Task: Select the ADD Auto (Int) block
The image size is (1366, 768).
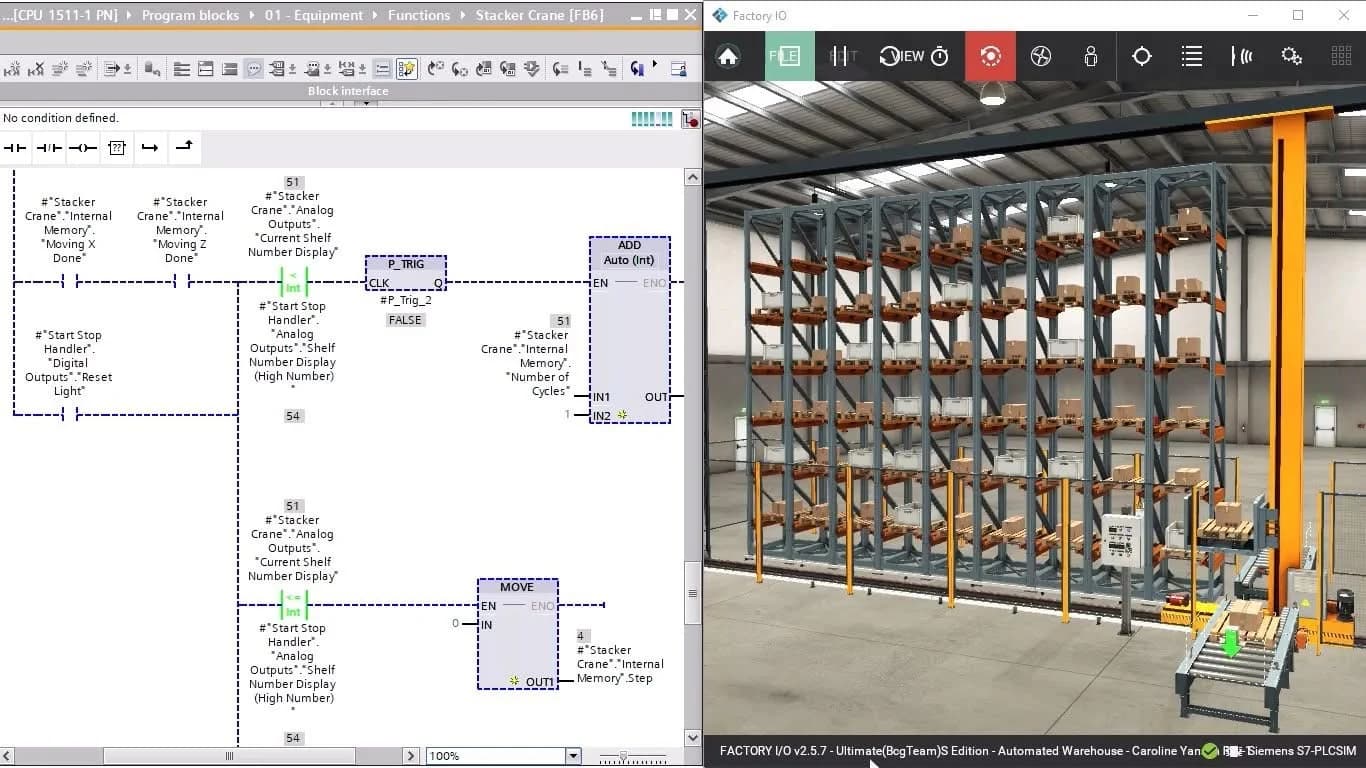Action: coord(629,330)
